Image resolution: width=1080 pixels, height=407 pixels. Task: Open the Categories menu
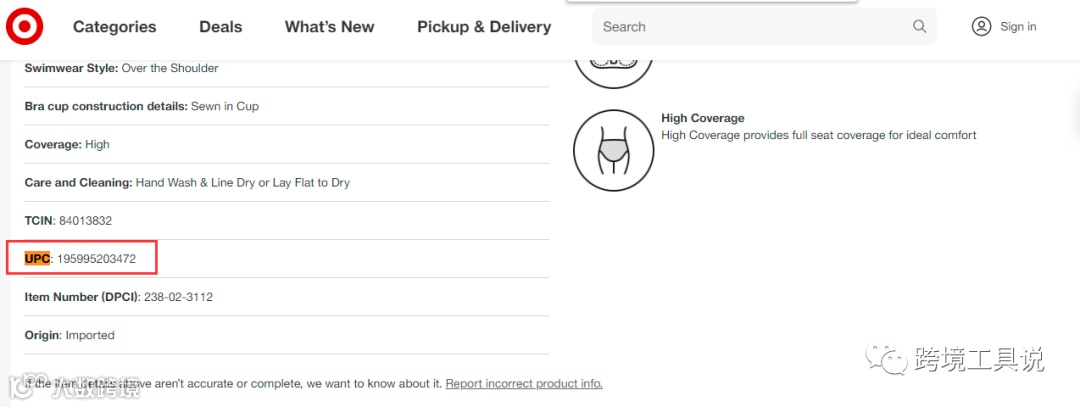pos(114,27)
